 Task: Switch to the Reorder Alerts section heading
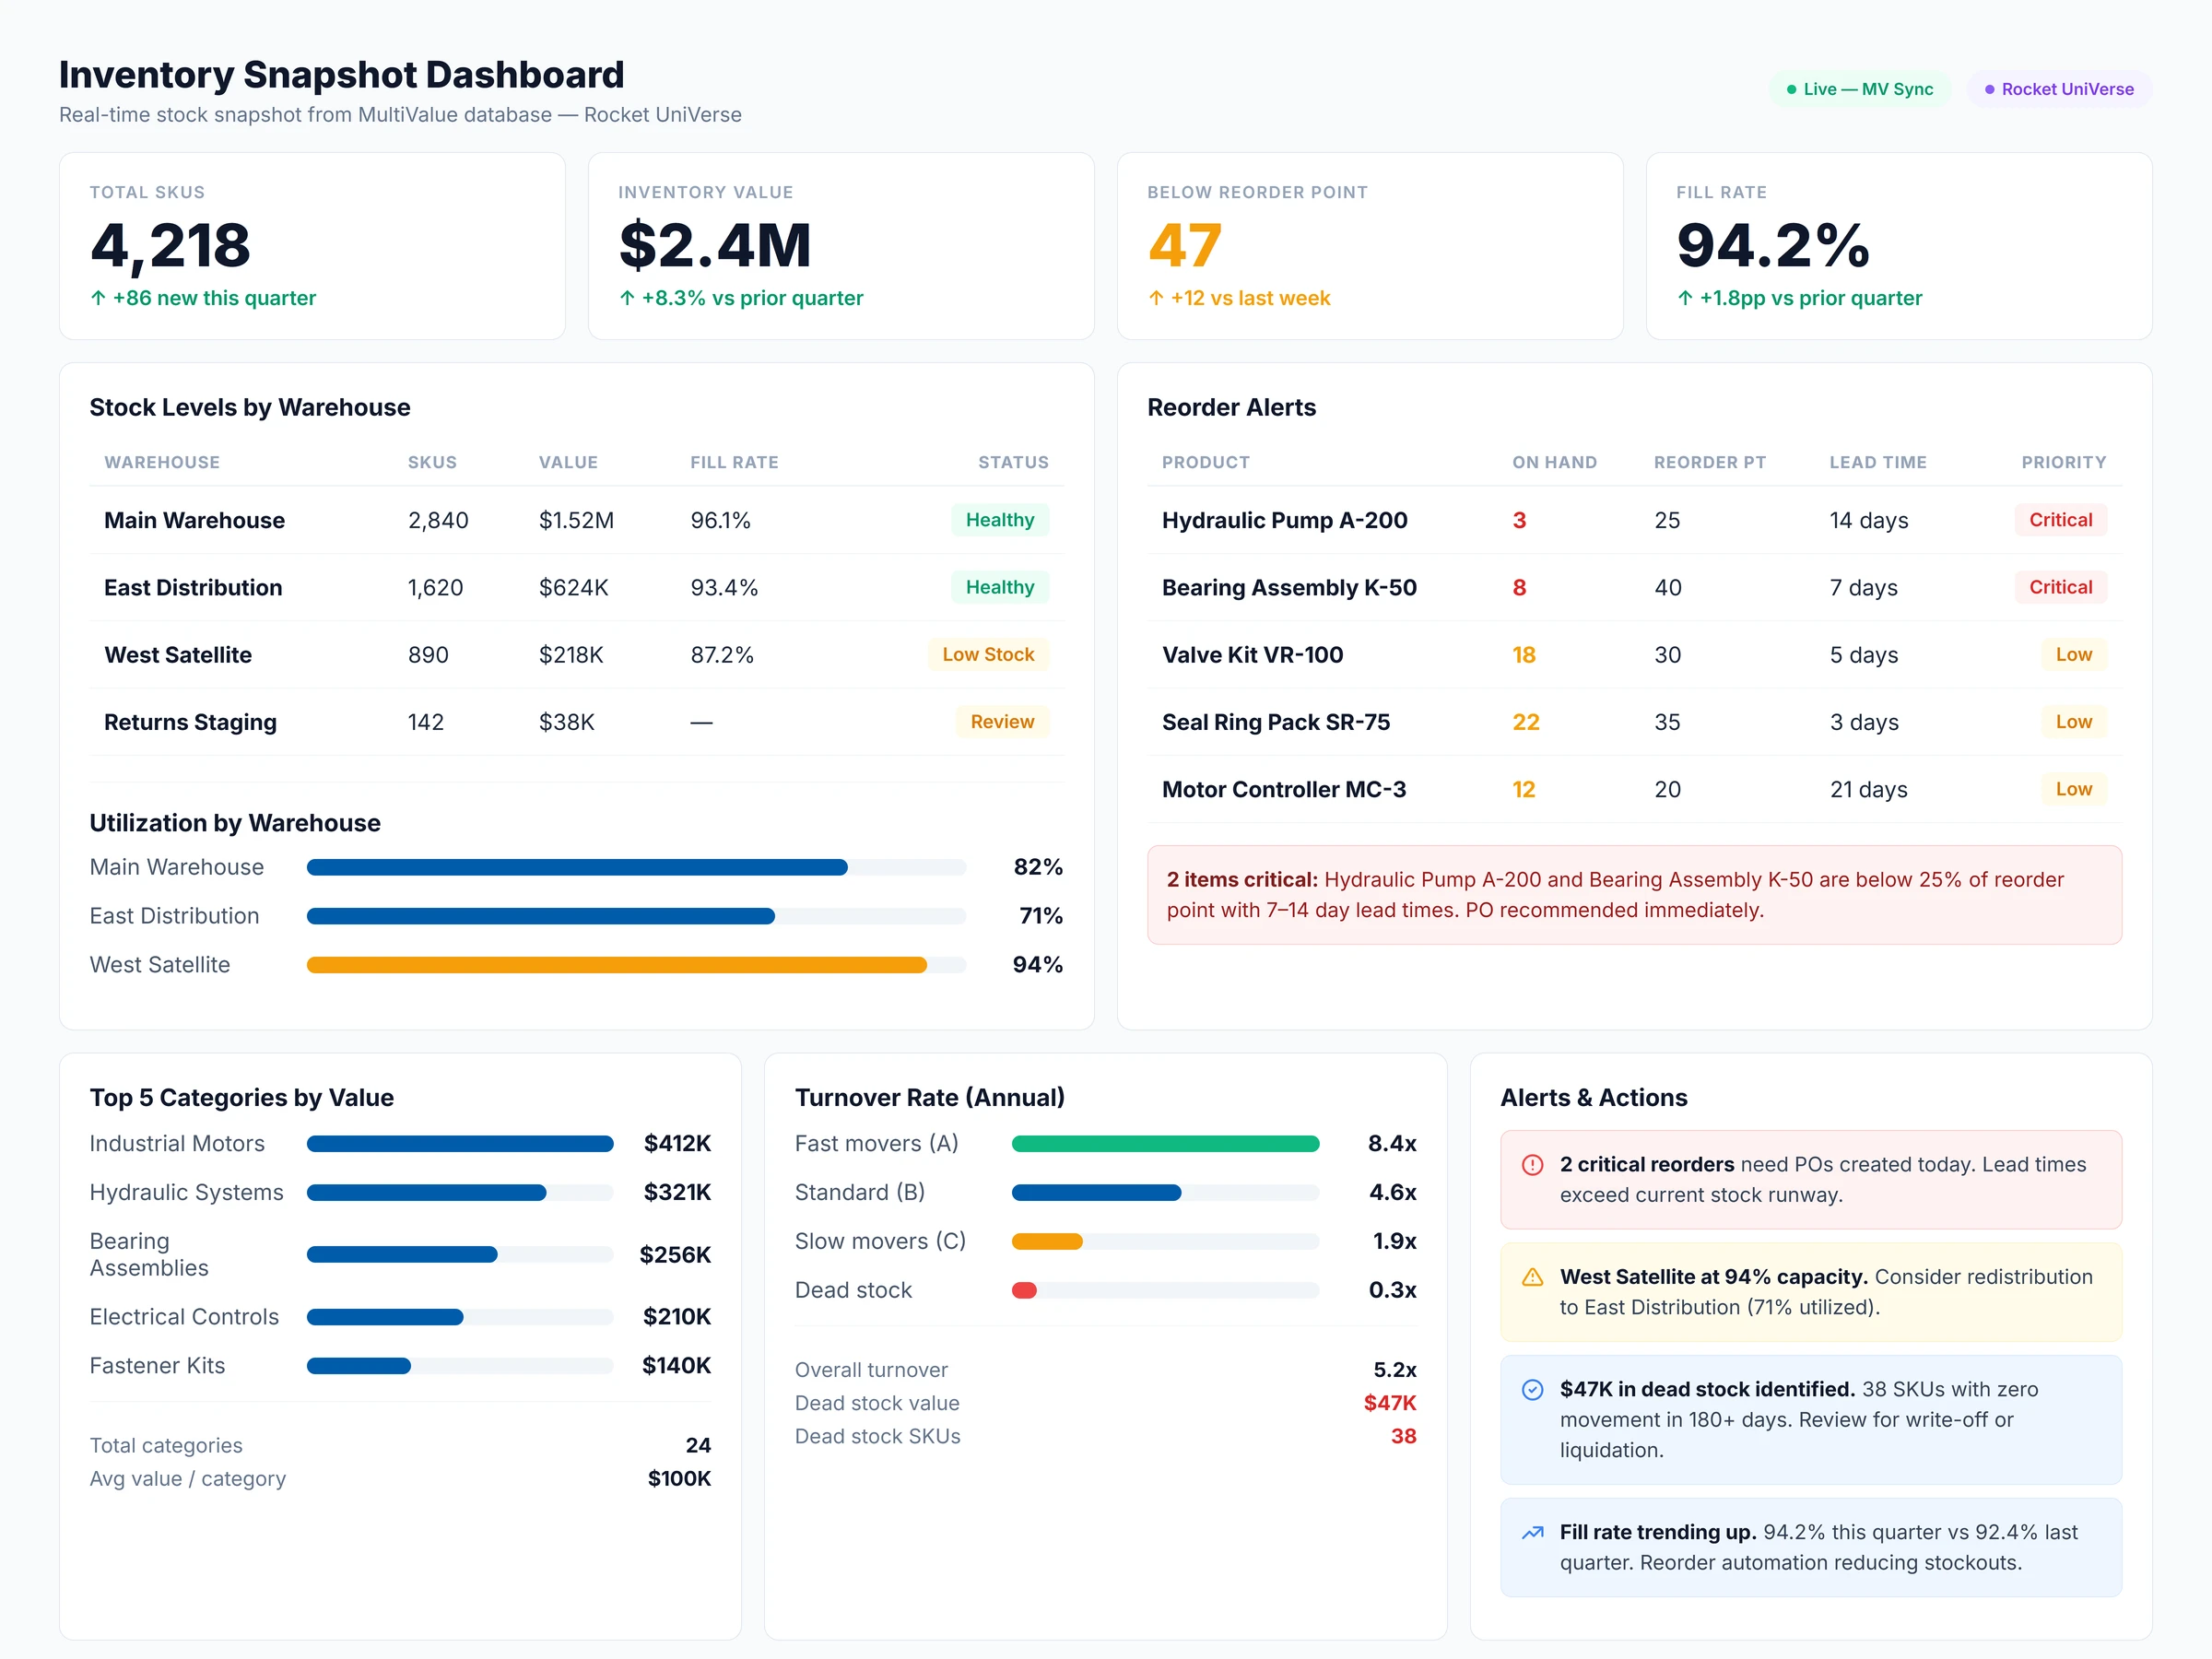tap(1232, 407)
